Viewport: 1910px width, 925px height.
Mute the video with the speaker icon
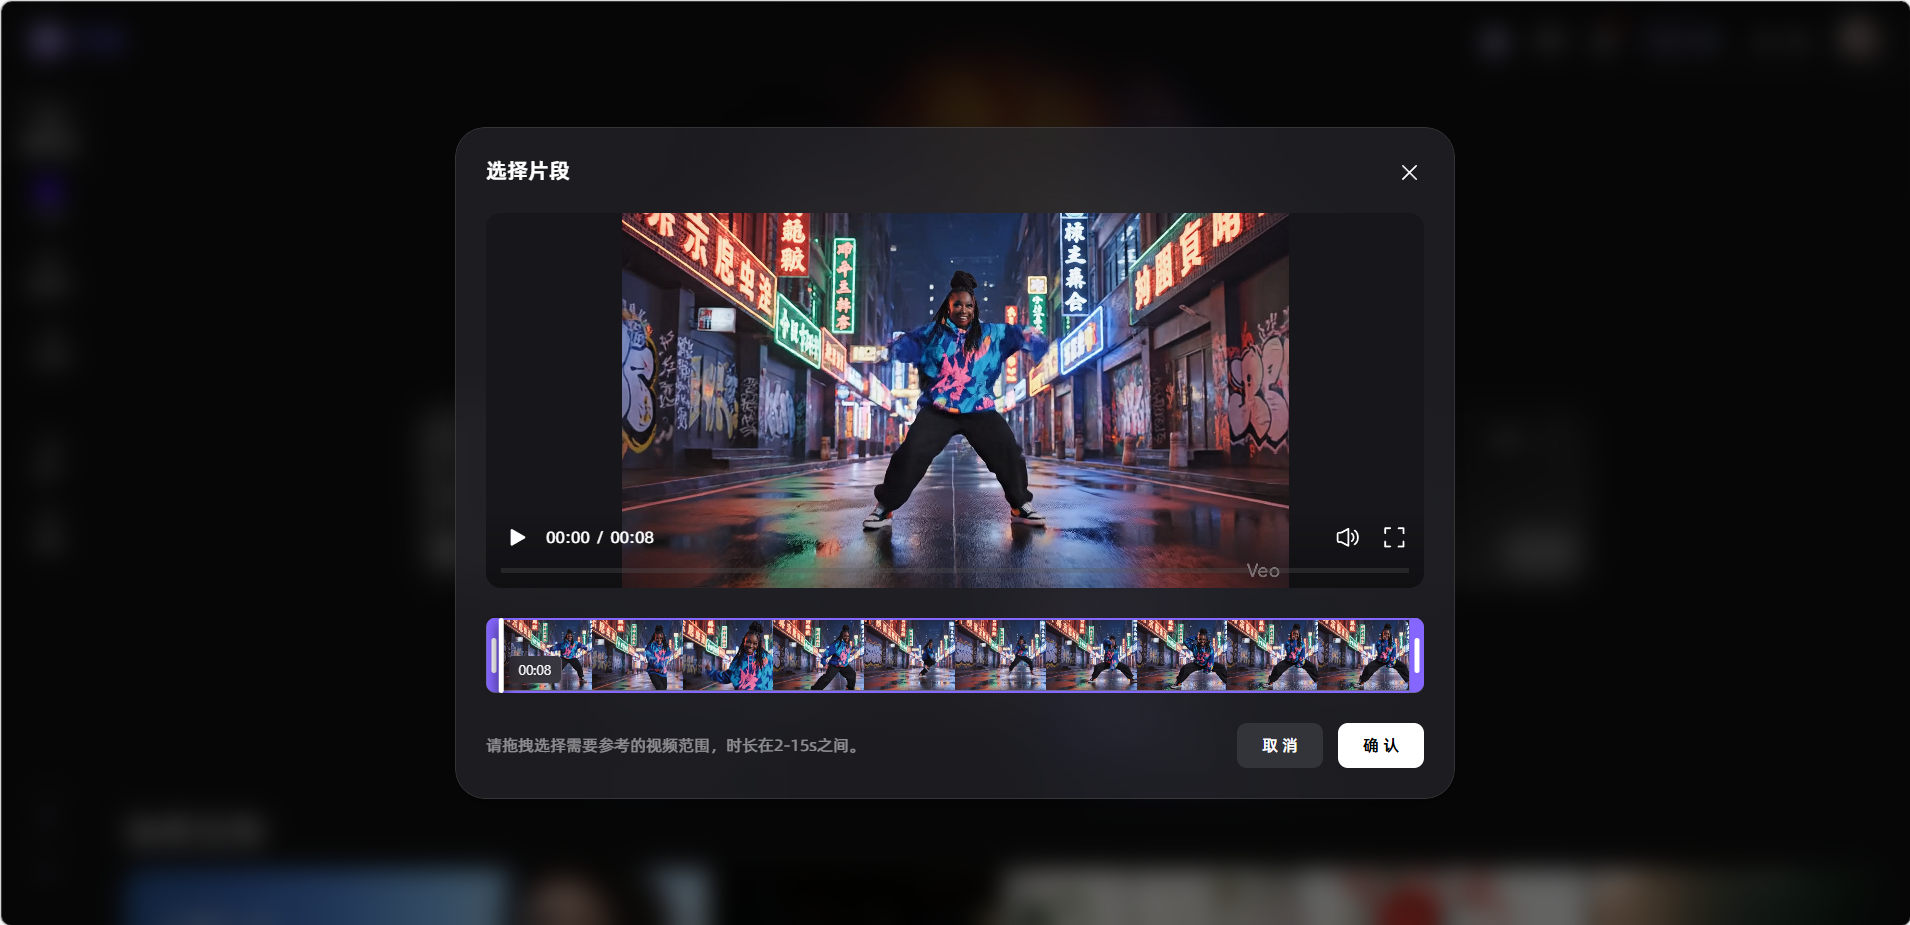[x=1347, y=538]
